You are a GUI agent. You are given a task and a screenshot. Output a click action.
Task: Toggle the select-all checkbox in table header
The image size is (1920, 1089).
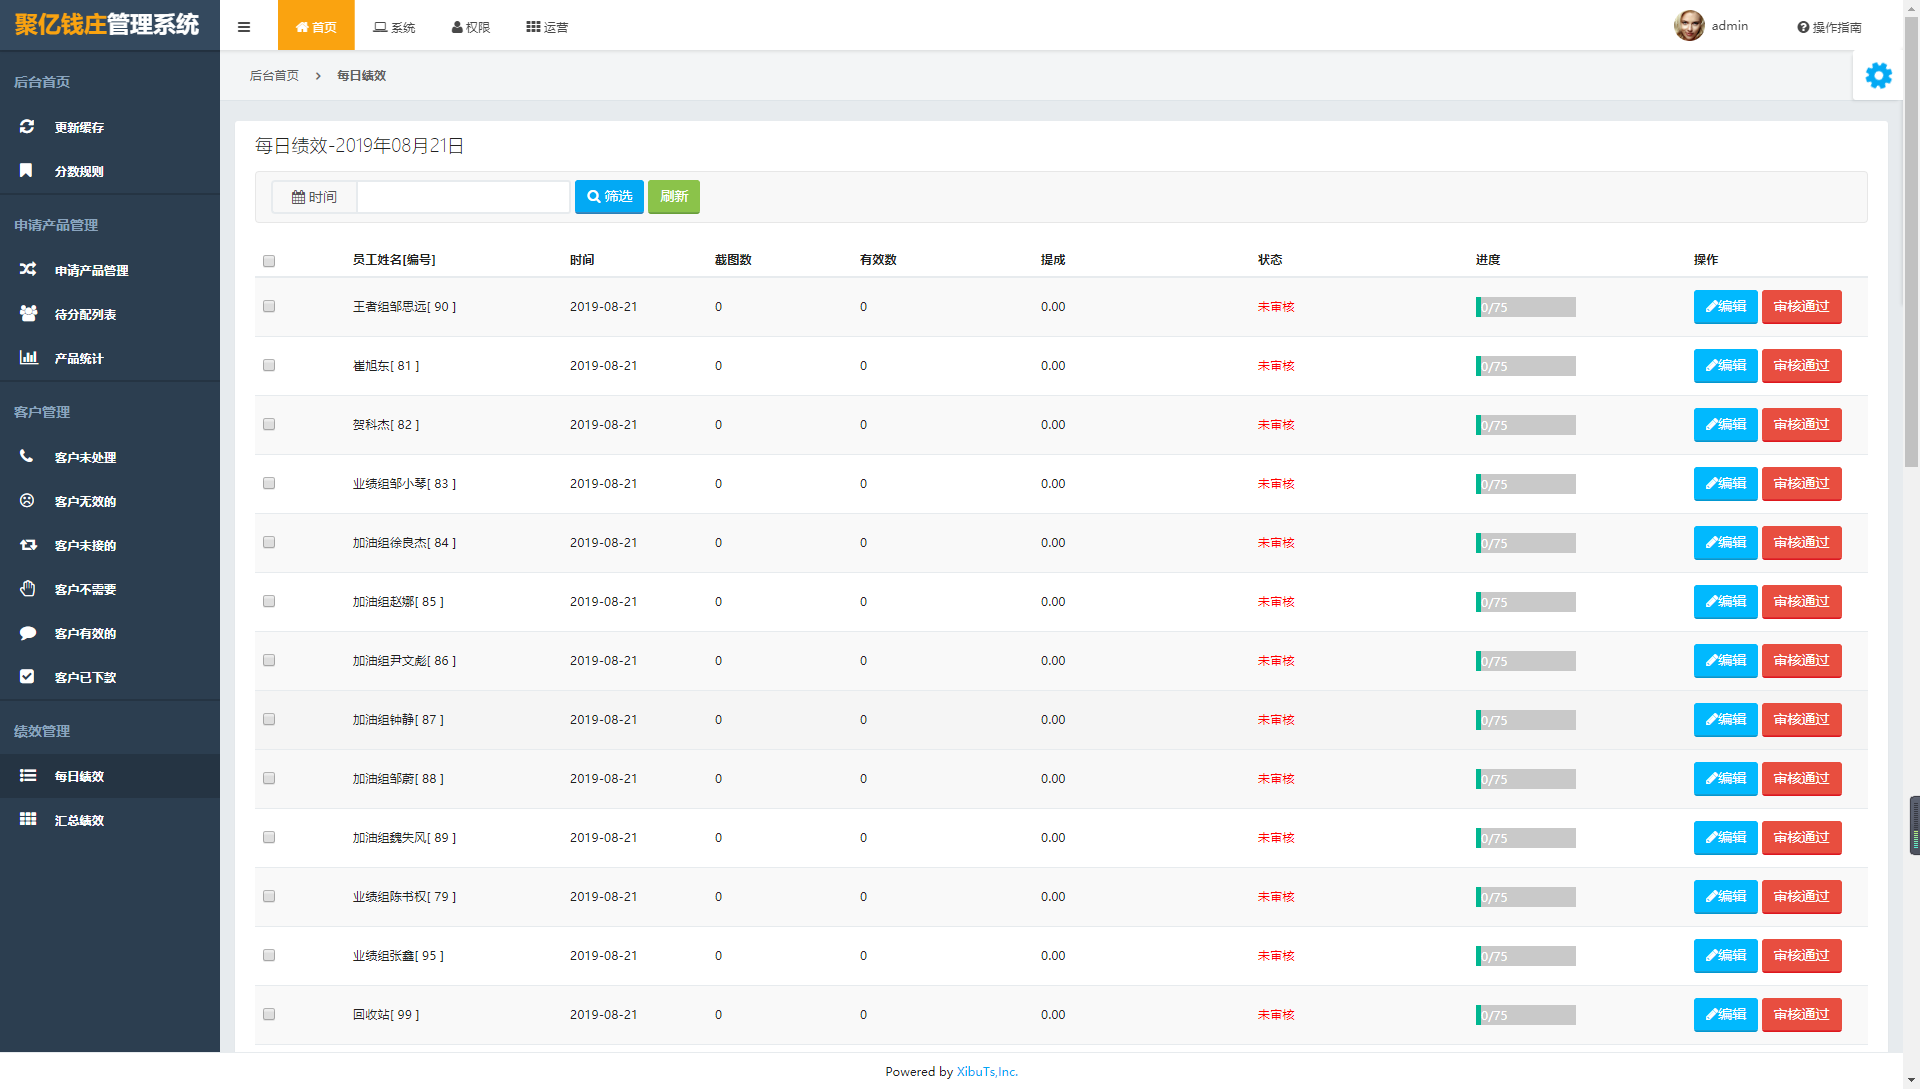tap(269, 261)
